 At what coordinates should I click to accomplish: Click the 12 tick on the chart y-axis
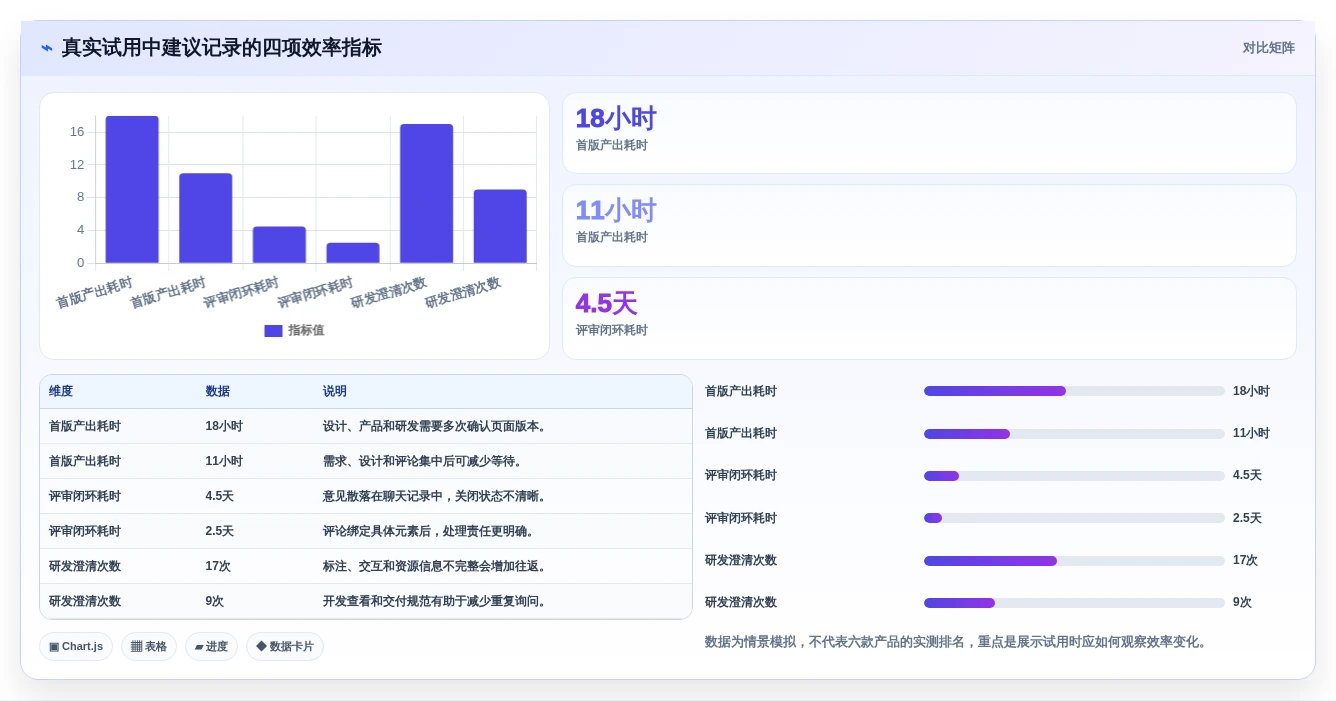pos(77,164)
